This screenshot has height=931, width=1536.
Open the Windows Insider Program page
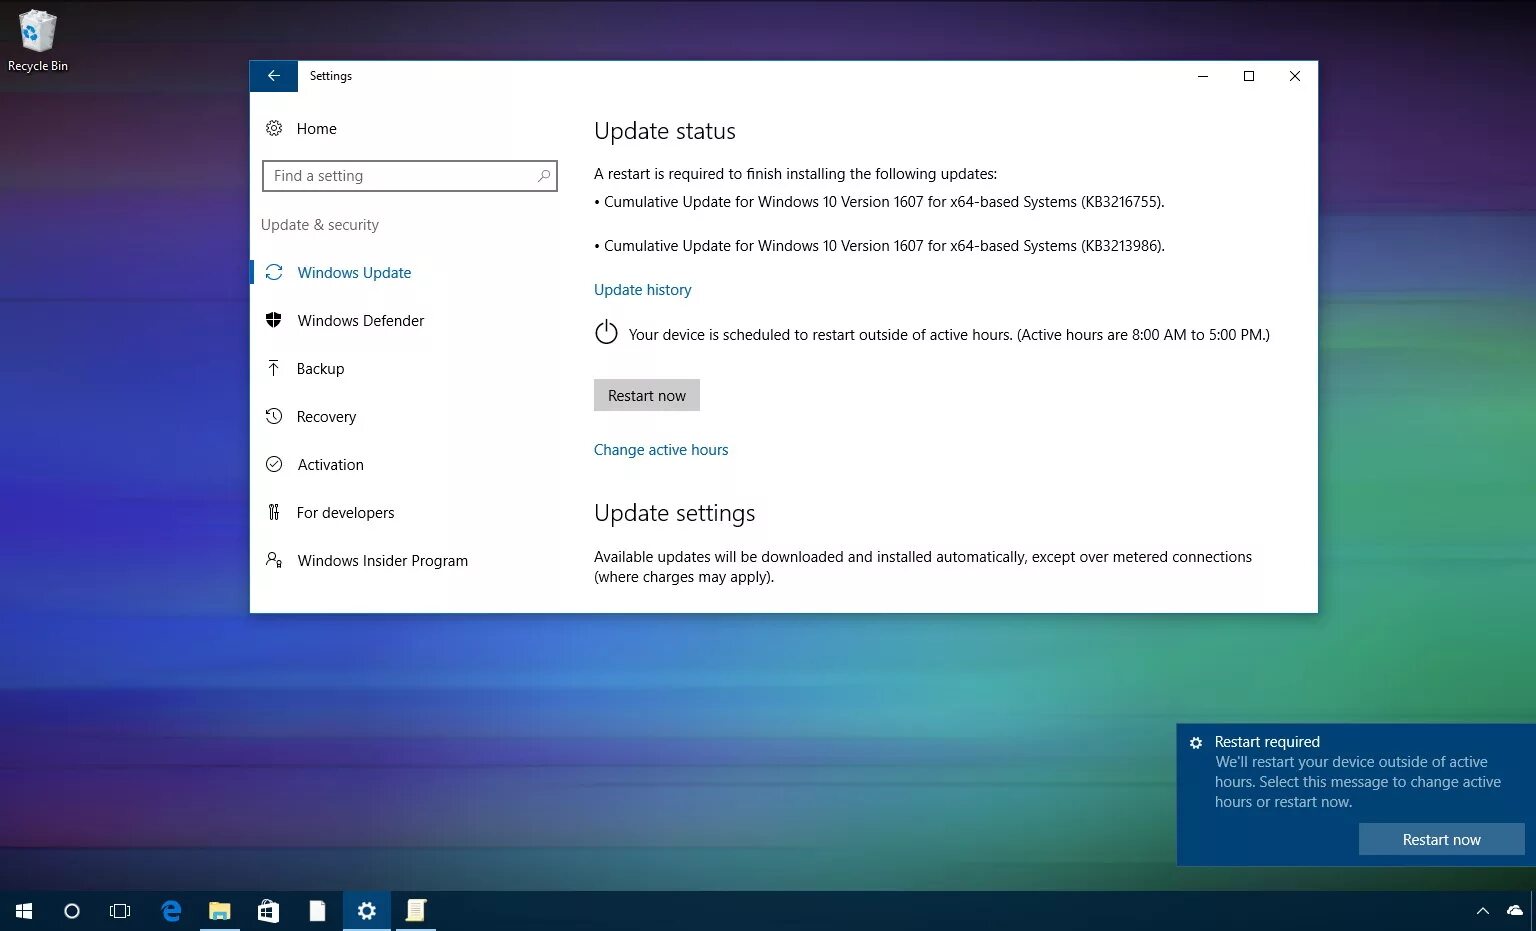(382, 560)
